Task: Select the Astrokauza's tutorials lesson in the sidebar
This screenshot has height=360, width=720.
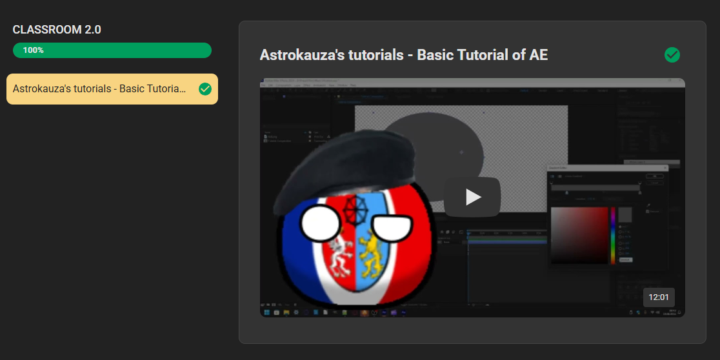Action: [112, 89]
